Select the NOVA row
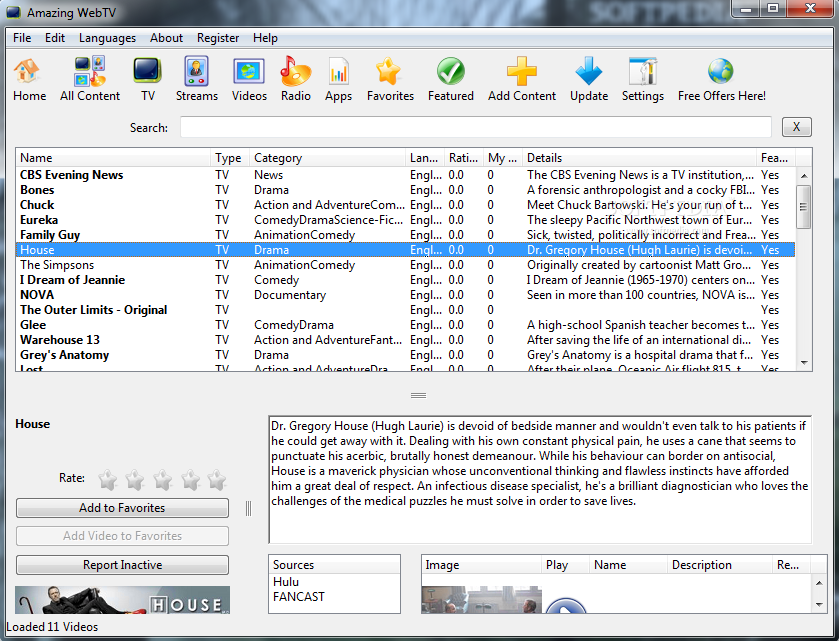Viewport: 839px width, 641px height. [405, 295]
